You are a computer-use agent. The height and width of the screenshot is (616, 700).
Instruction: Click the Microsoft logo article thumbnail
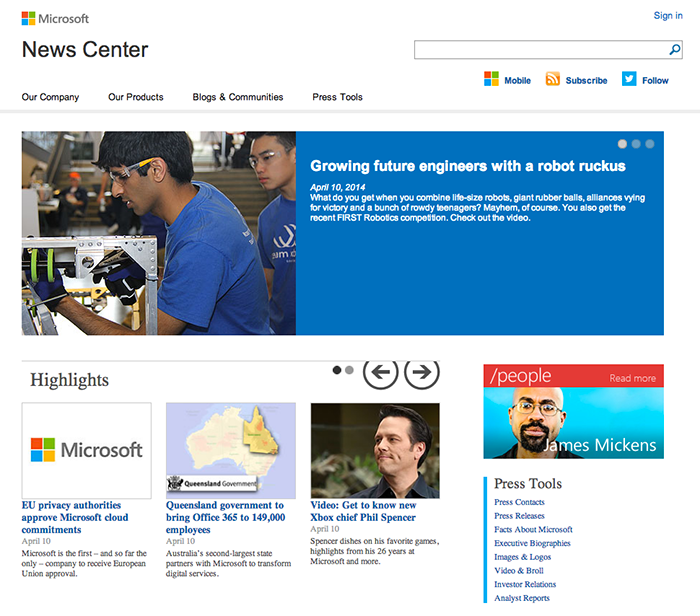(87, 450)
